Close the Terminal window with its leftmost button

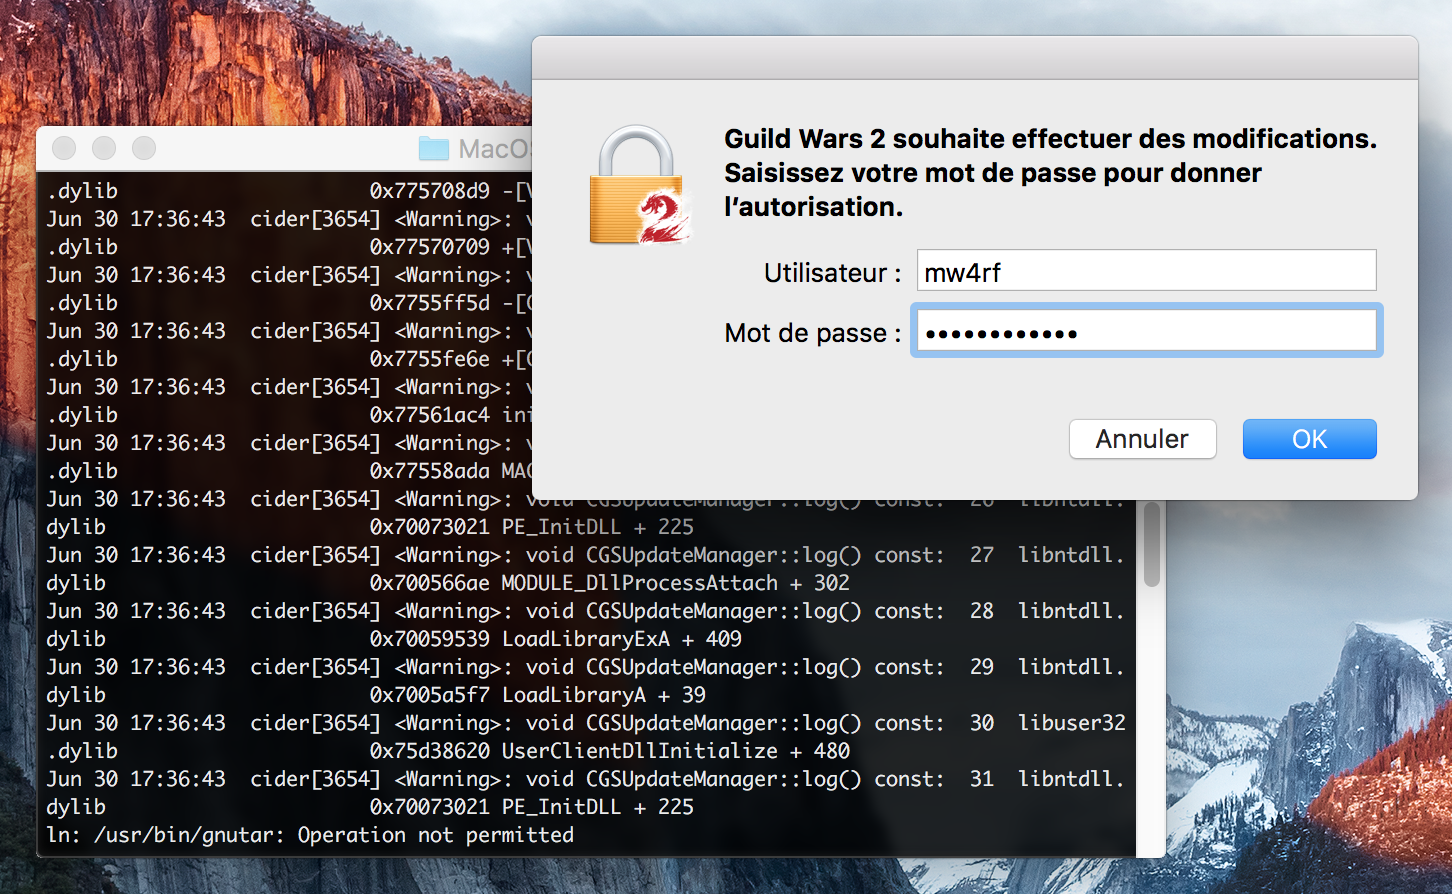64,148
